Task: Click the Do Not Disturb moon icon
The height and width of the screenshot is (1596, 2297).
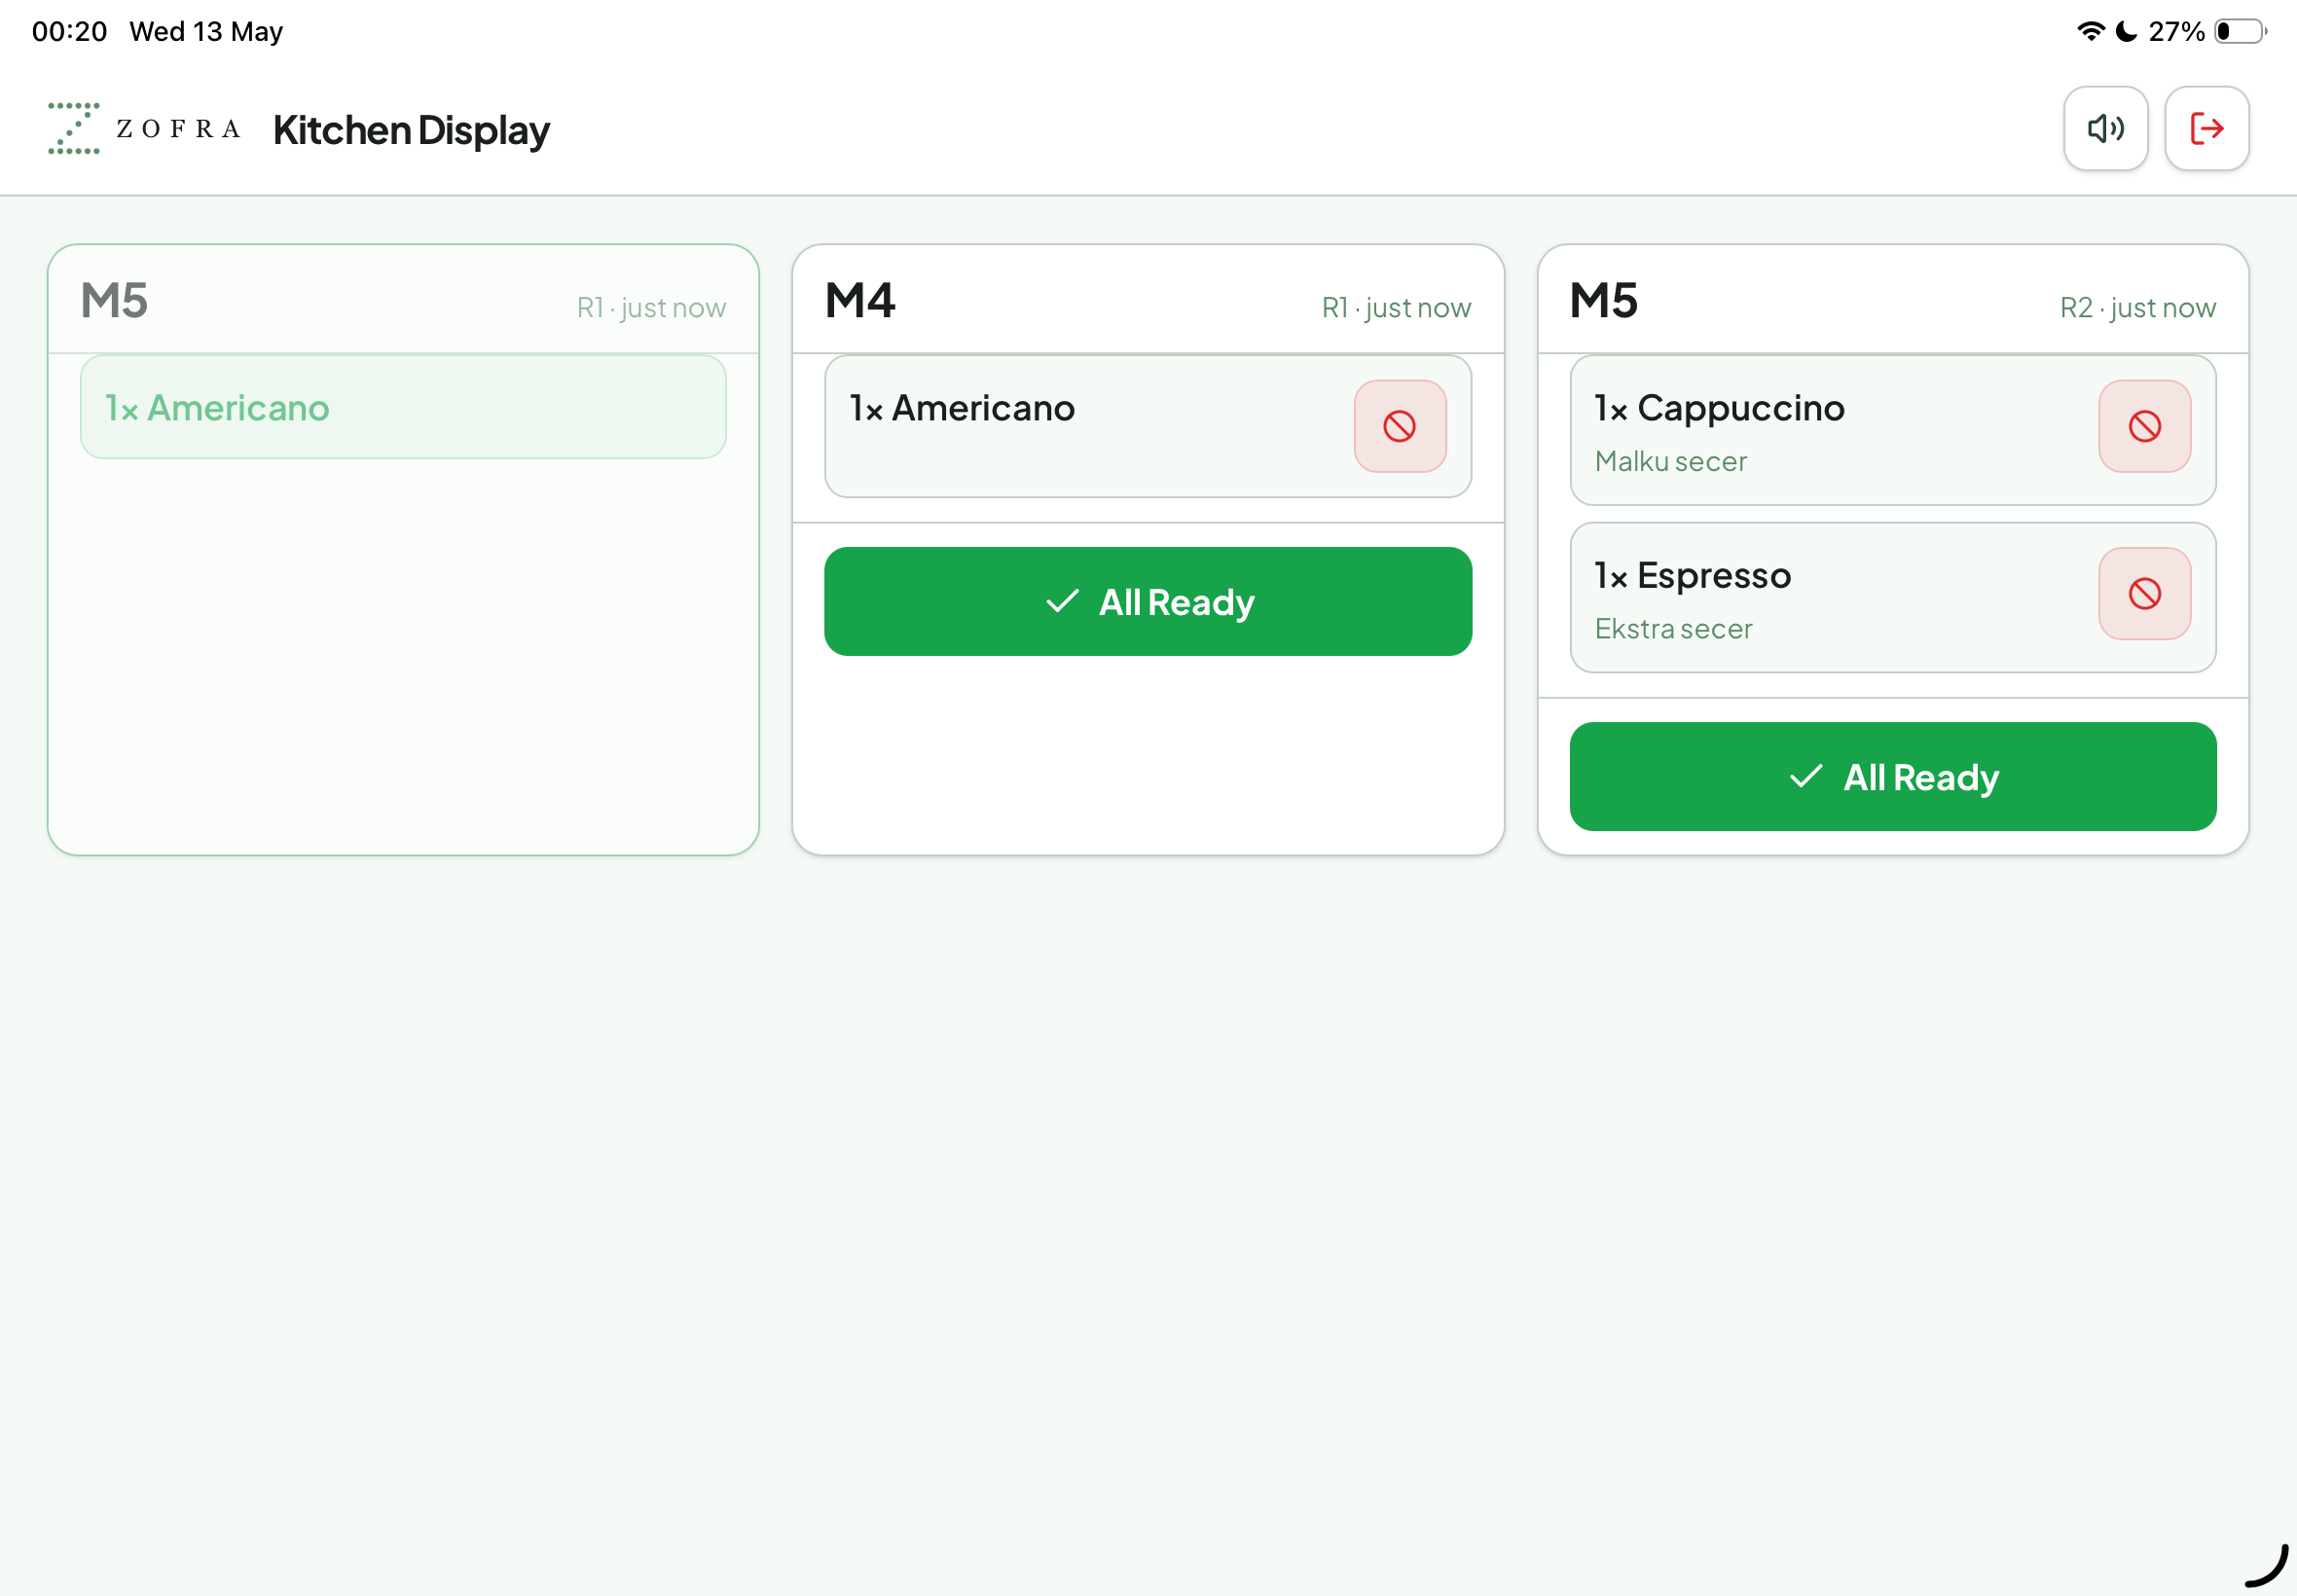Action: (x=2126, y=31)
